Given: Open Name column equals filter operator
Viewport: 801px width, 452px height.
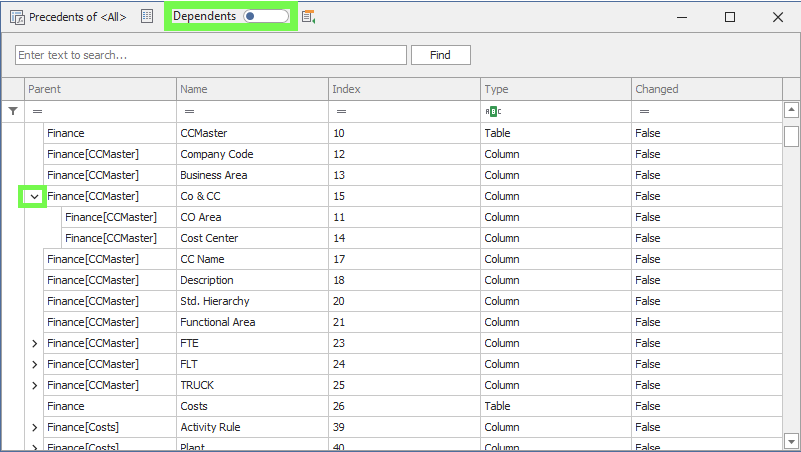Looking at the screenshot, I should click(189, 112).
